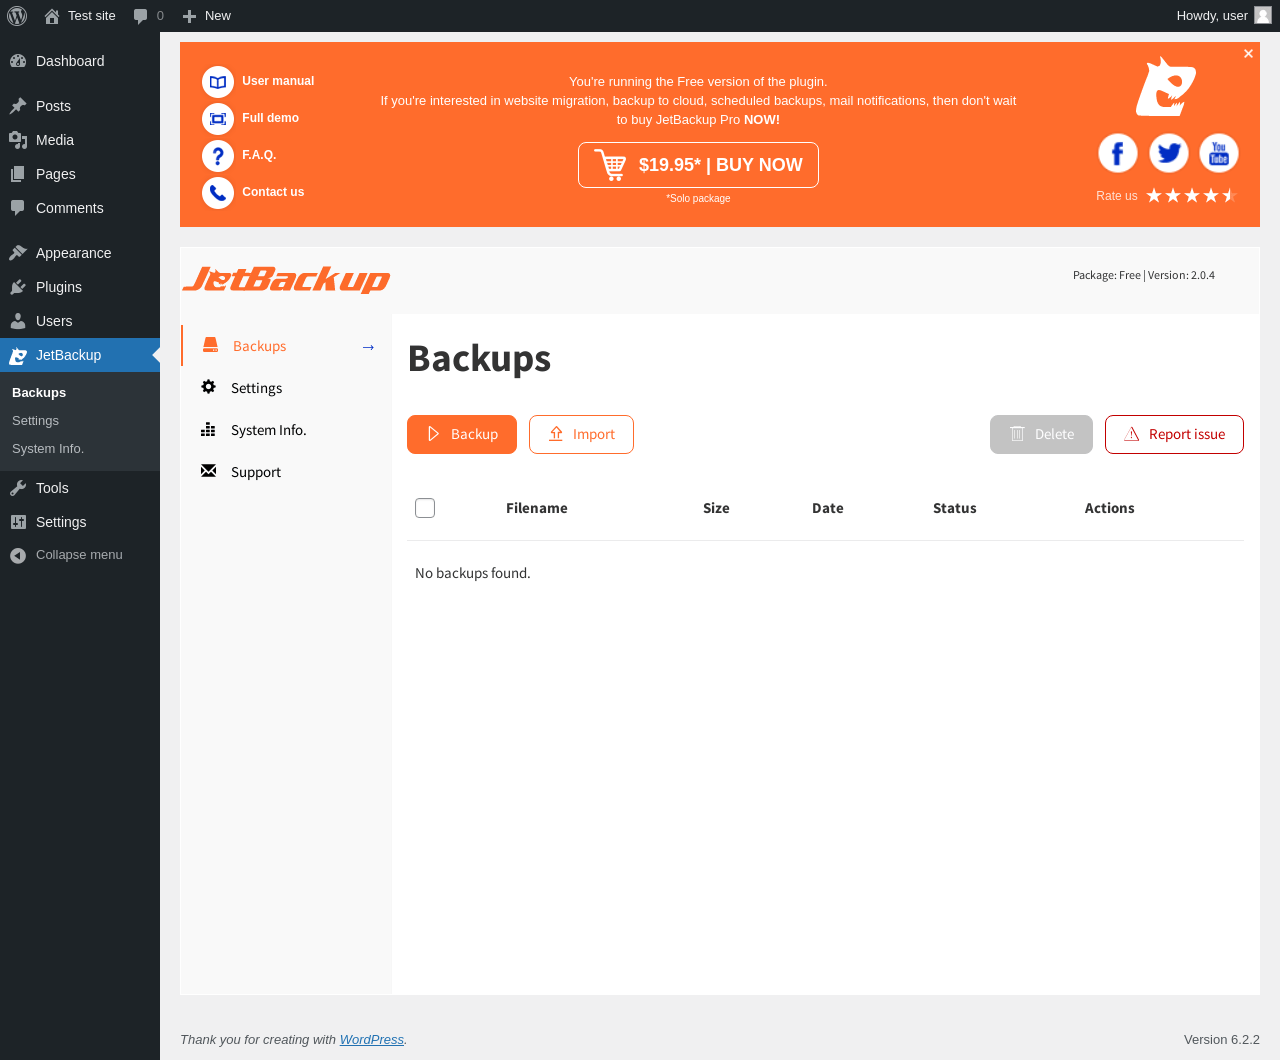Screen dimensions: 1280x1060
Task: Collapse the admin sidebar menu
Action: click(x=80, y=555)
